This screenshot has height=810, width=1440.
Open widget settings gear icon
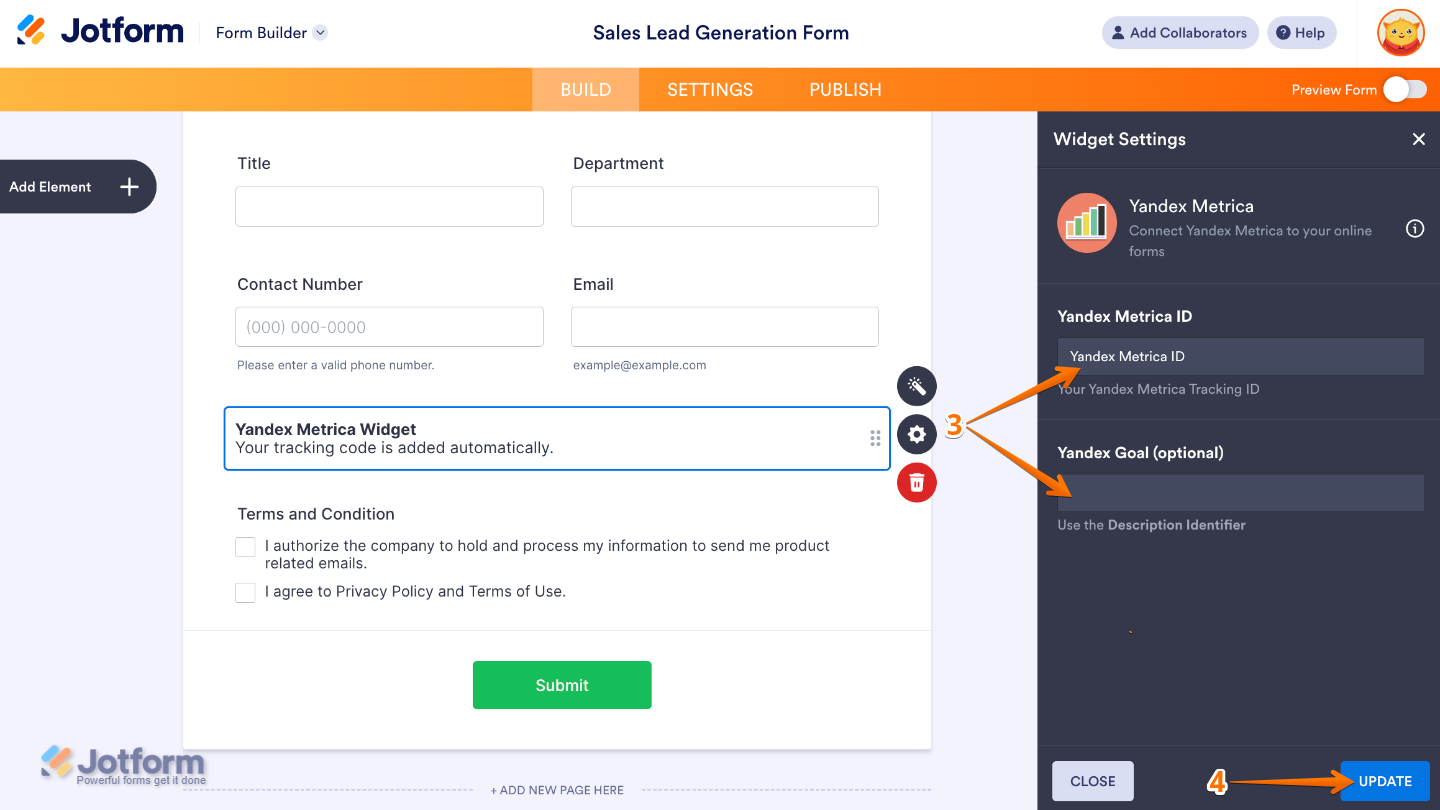point(917,434)
